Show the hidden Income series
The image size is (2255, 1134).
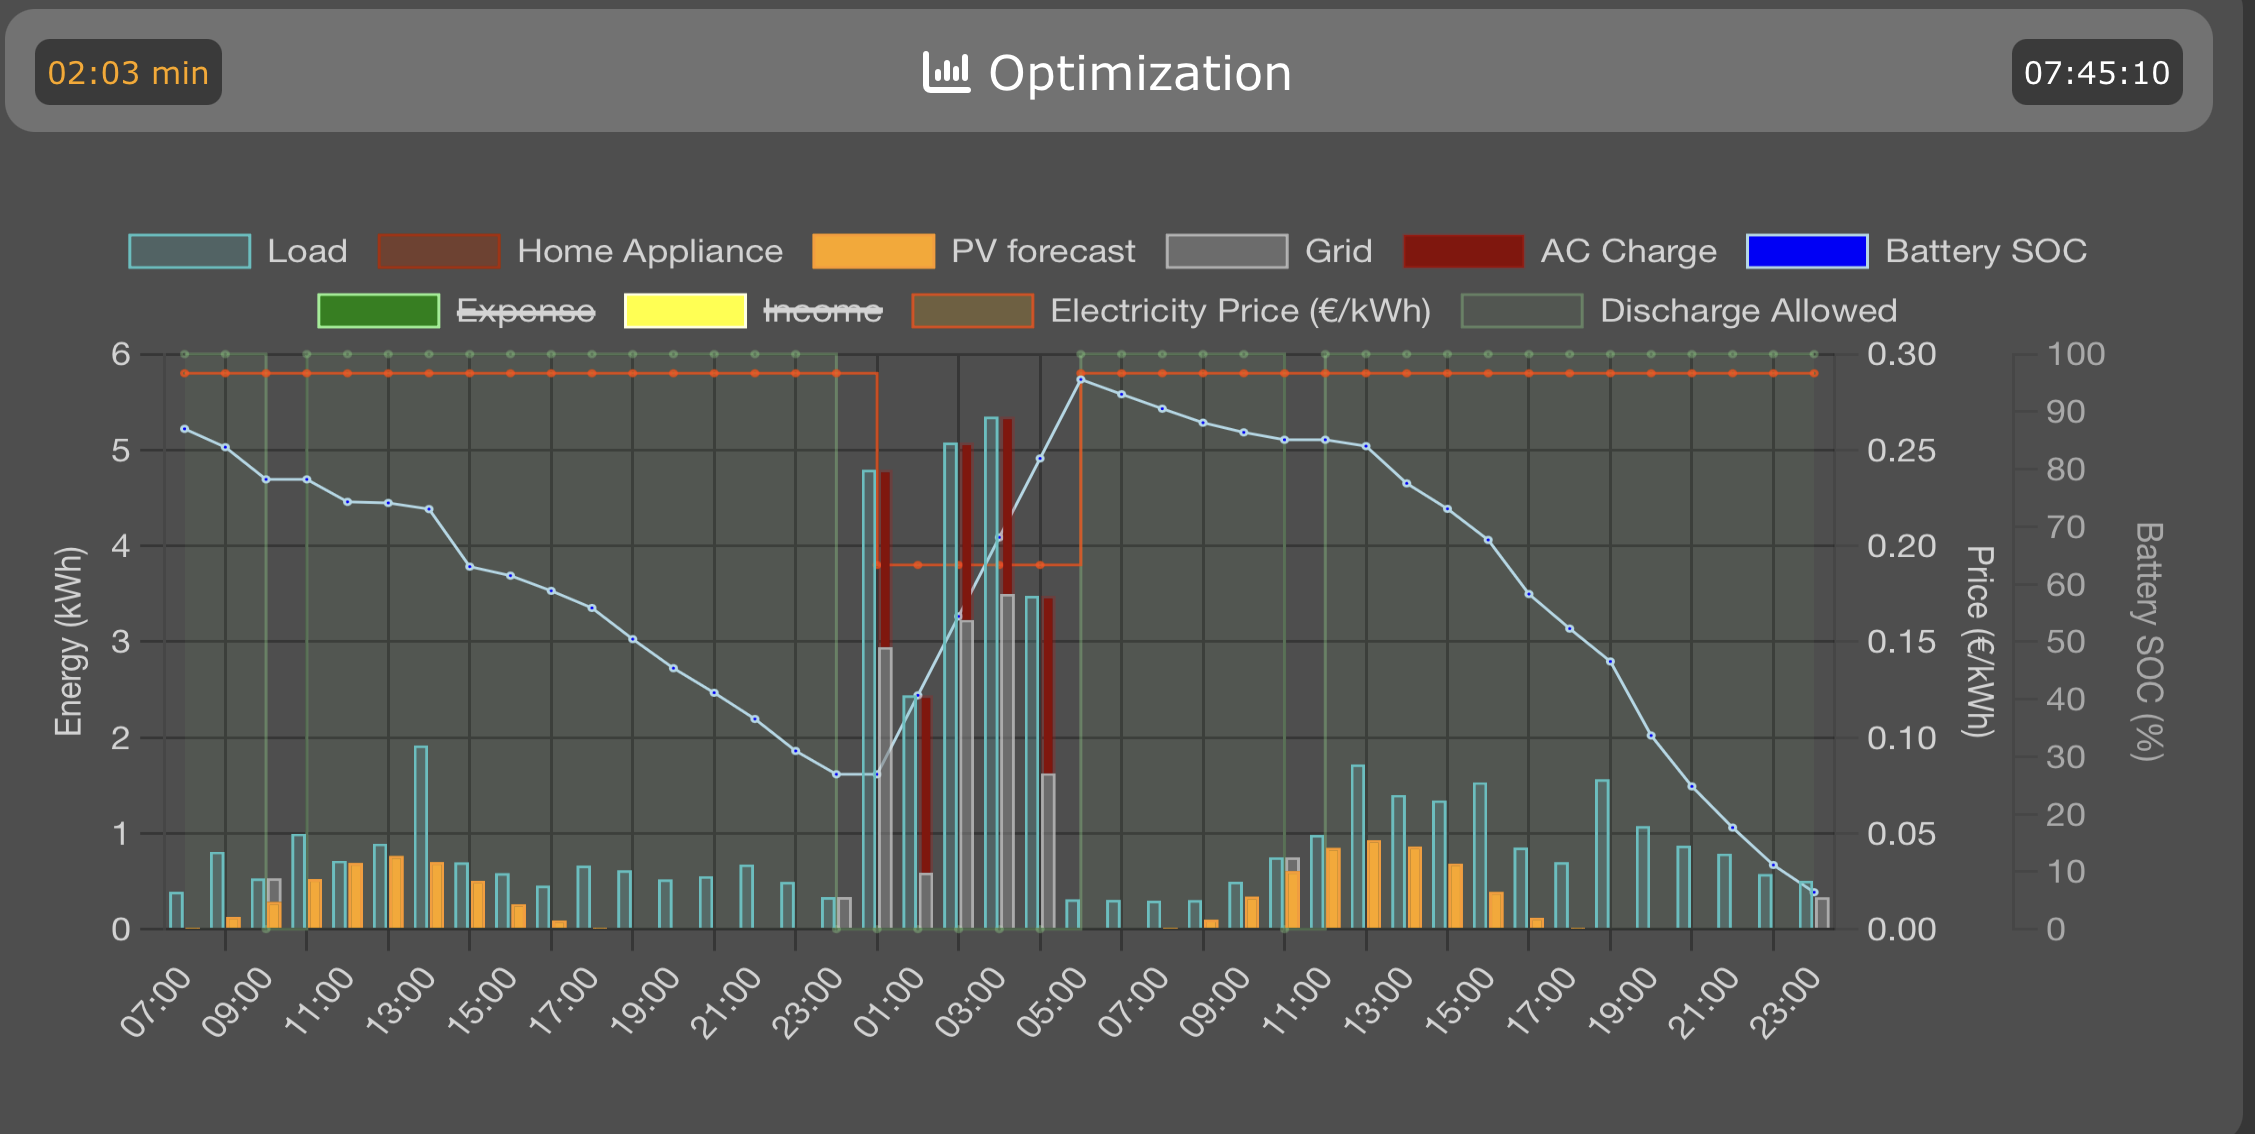point(822,311)
